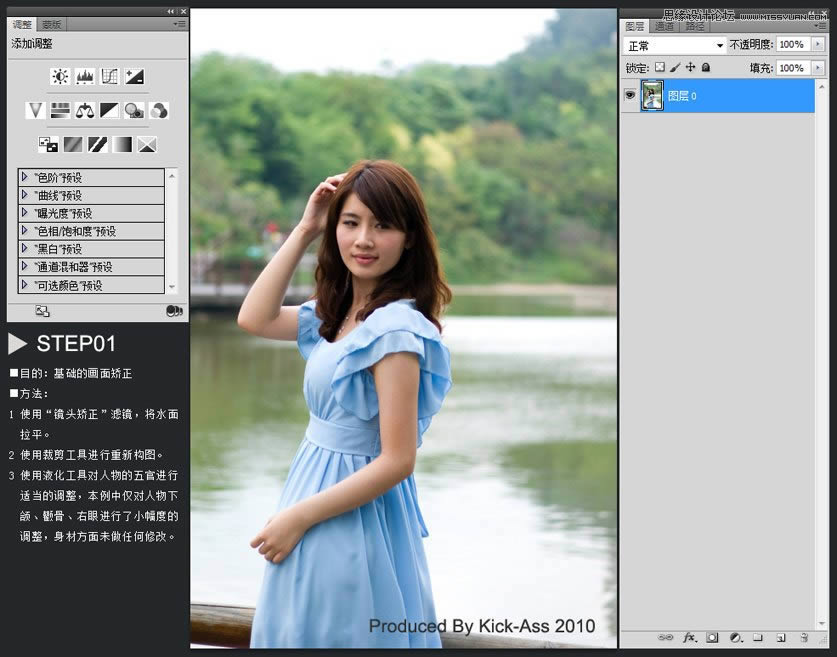The width and height of the screenshot is (837, 657).
Task: Open the Levels adjustment icon
Action: (85, 76)
